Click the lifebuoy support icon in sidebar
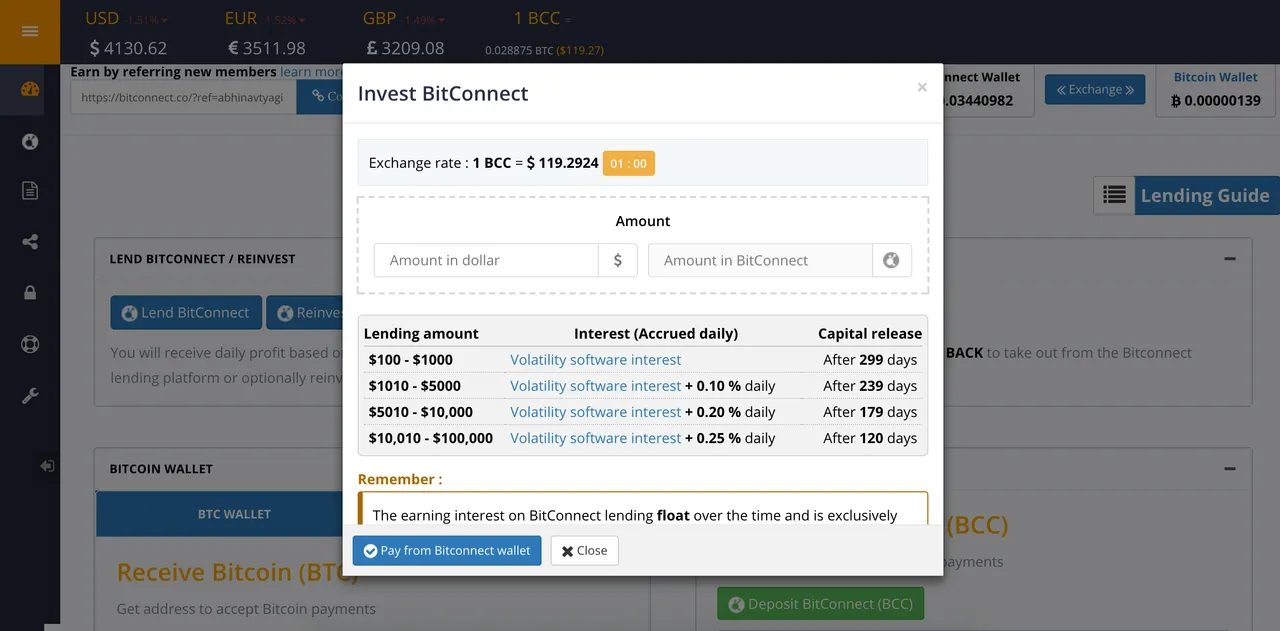Viewport: 1280px width, 631px height. coord(30,345)
